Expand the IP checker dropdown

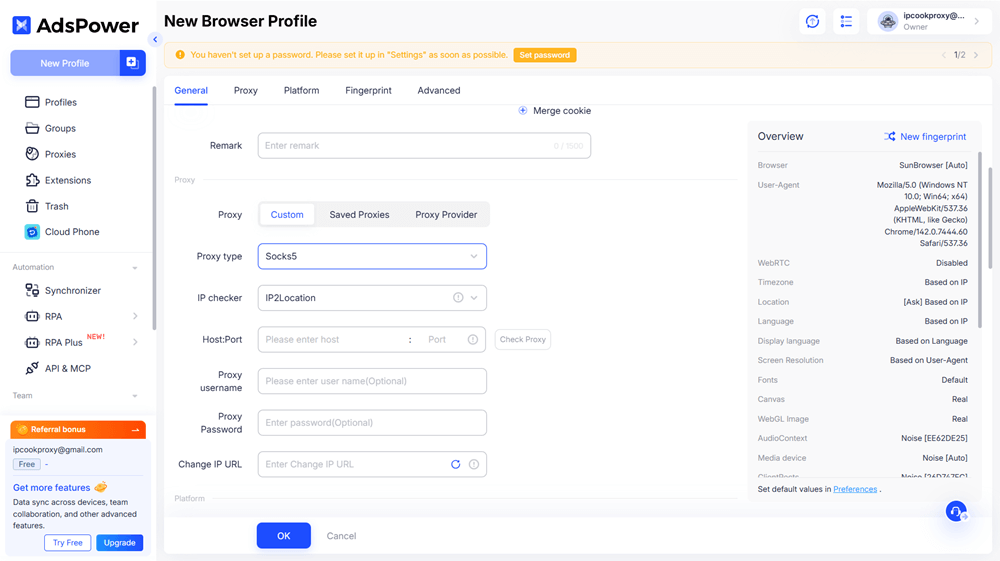(x=474, y=298)
